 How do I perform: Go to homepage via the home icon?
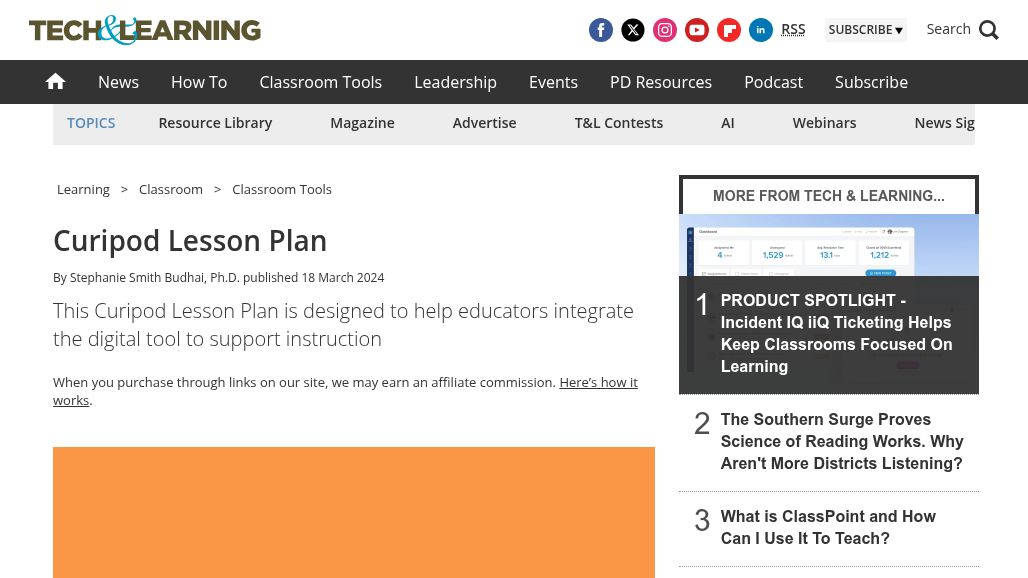click(56, 82)
